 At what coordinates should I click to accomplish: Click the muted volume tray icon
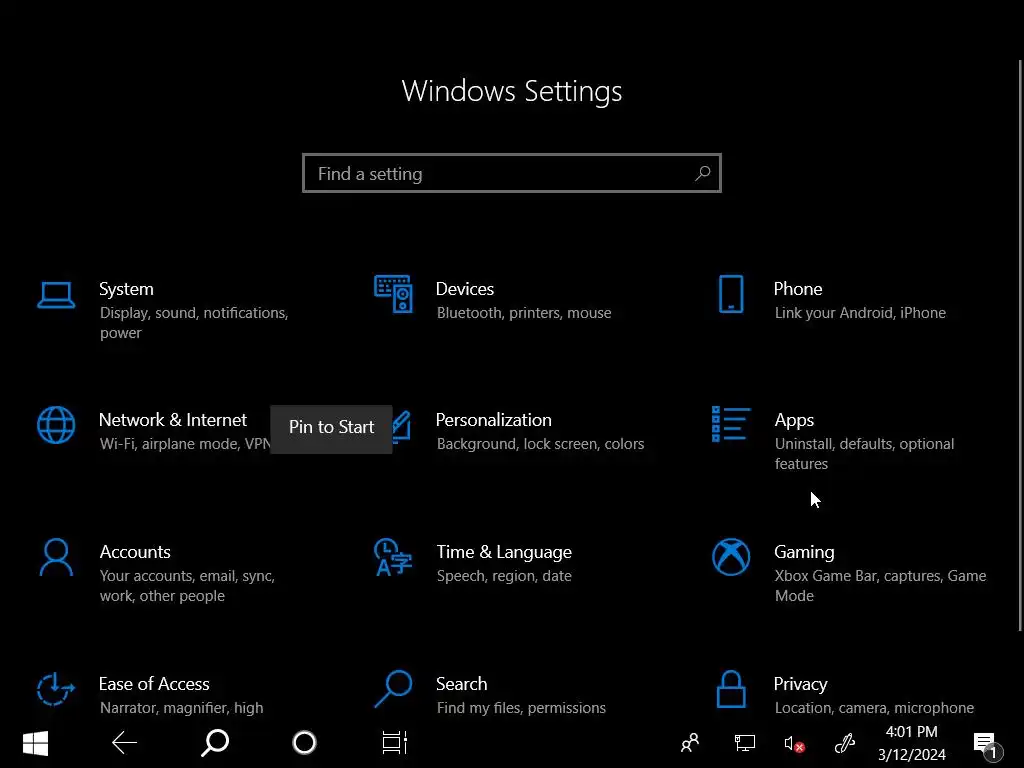794,744
